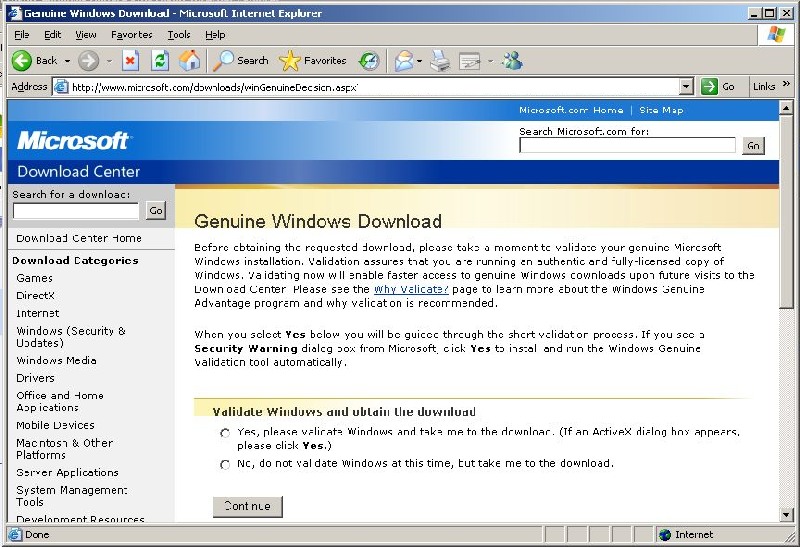Click the scroll up arrow
800x547 pixels.
tap(786, 108)
